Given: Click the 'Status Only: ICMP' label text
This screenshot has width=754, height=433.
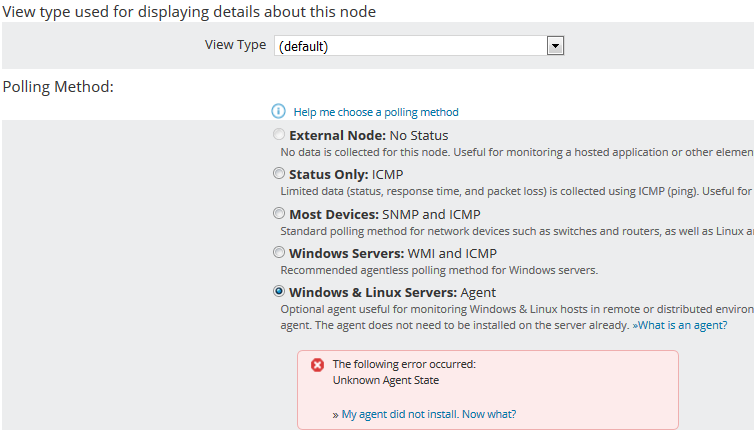Looking at the screenshot, I should tap(345, 174).
